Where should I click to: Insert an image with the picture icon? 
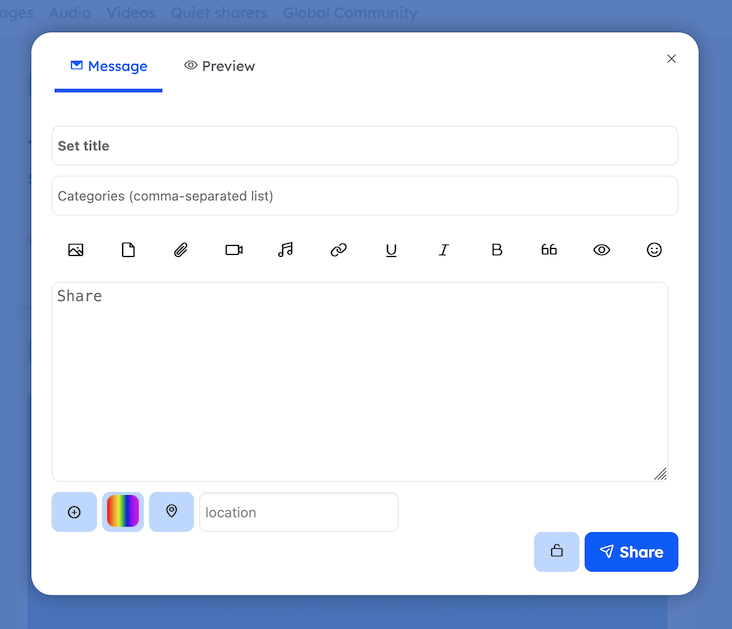[x=76, y=250]
